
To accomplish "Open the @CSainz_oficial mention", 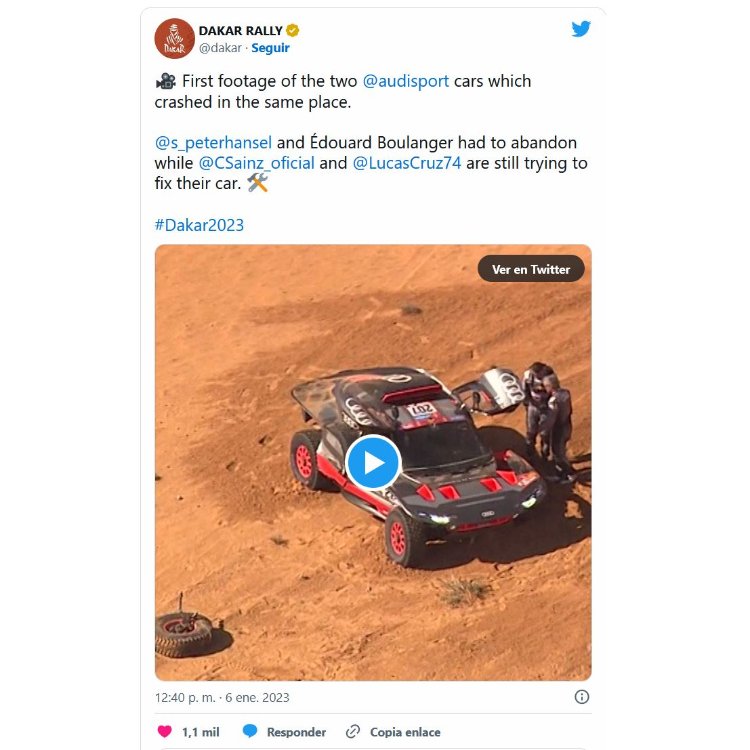I will (256, 164).
